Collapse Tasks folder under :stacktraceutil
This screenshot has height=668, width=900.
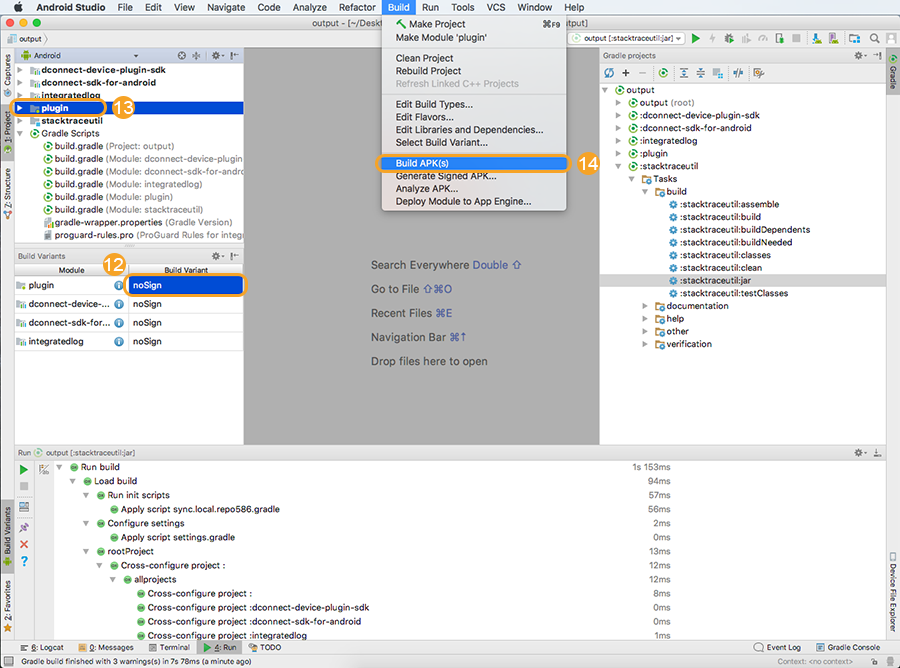(x=631, y=179)
